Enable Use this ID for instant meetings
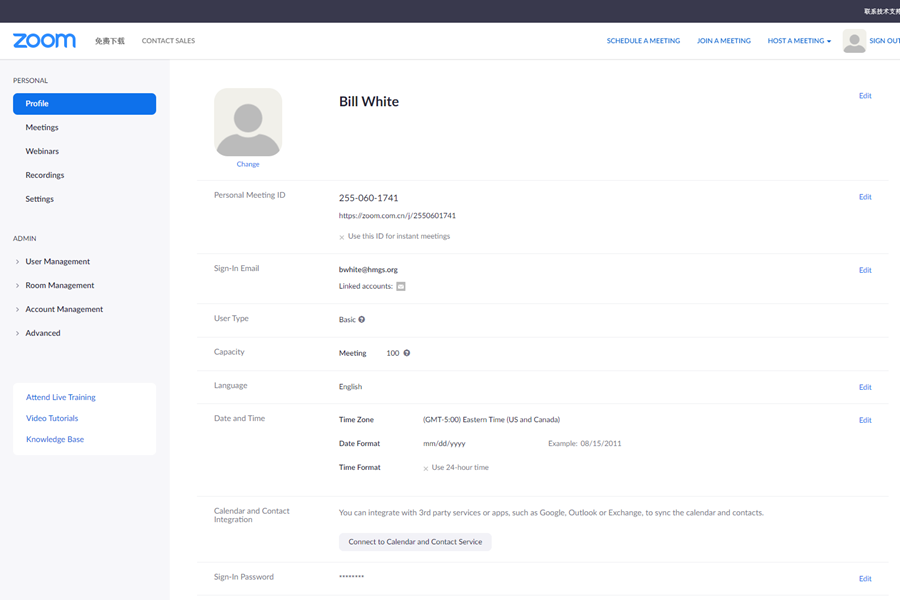The width and height of the screenshot is (900, 600). click(x=342, y=237)
